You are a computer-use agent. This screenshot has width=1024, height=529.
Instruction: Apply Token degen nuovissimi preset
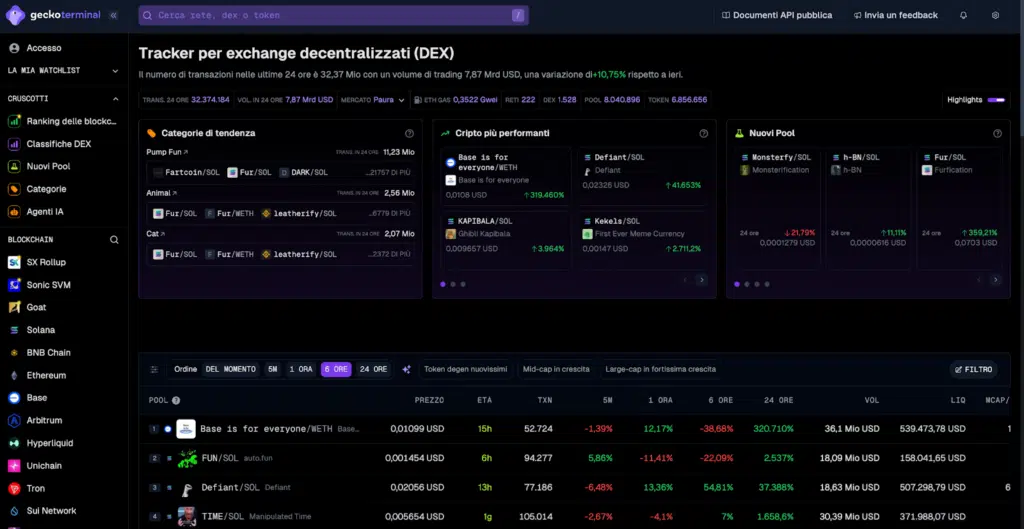click(x=466, y=370)
